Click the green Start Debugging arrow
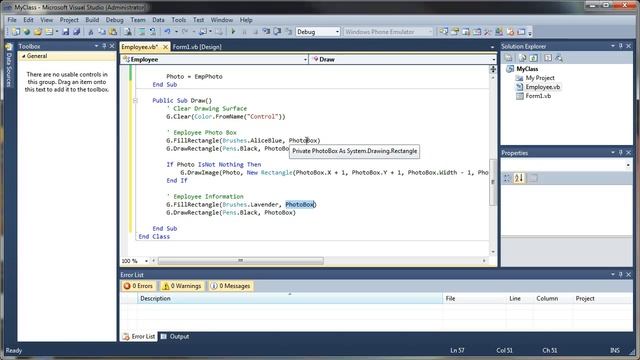This screenshot has height=360, width=640. click(233, 32)
